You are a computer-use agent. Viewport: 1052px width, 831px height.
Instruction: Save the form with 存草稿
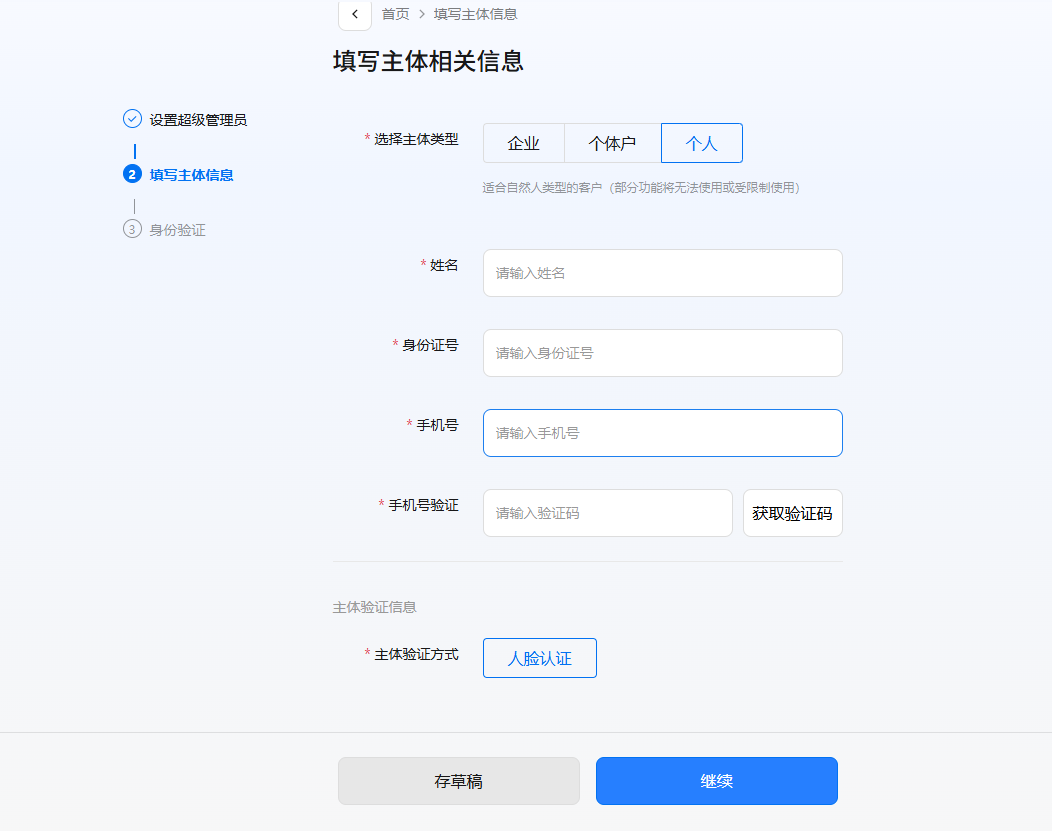pyautogui.click(x=458, y=781)
